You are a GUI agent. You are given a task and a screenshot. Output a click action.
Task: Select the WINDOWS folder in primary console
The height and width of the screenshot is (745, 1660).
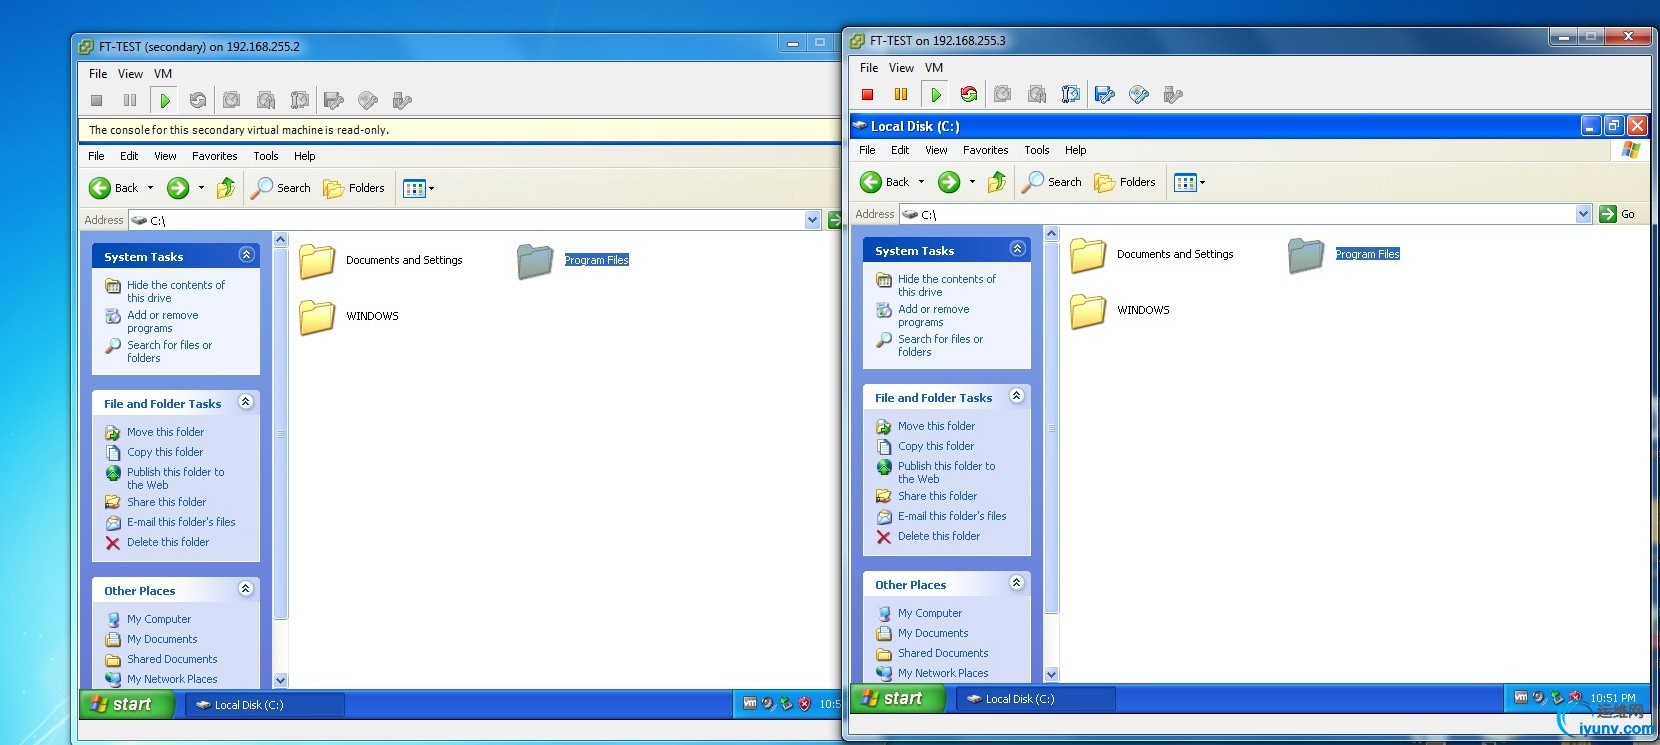1119,311
